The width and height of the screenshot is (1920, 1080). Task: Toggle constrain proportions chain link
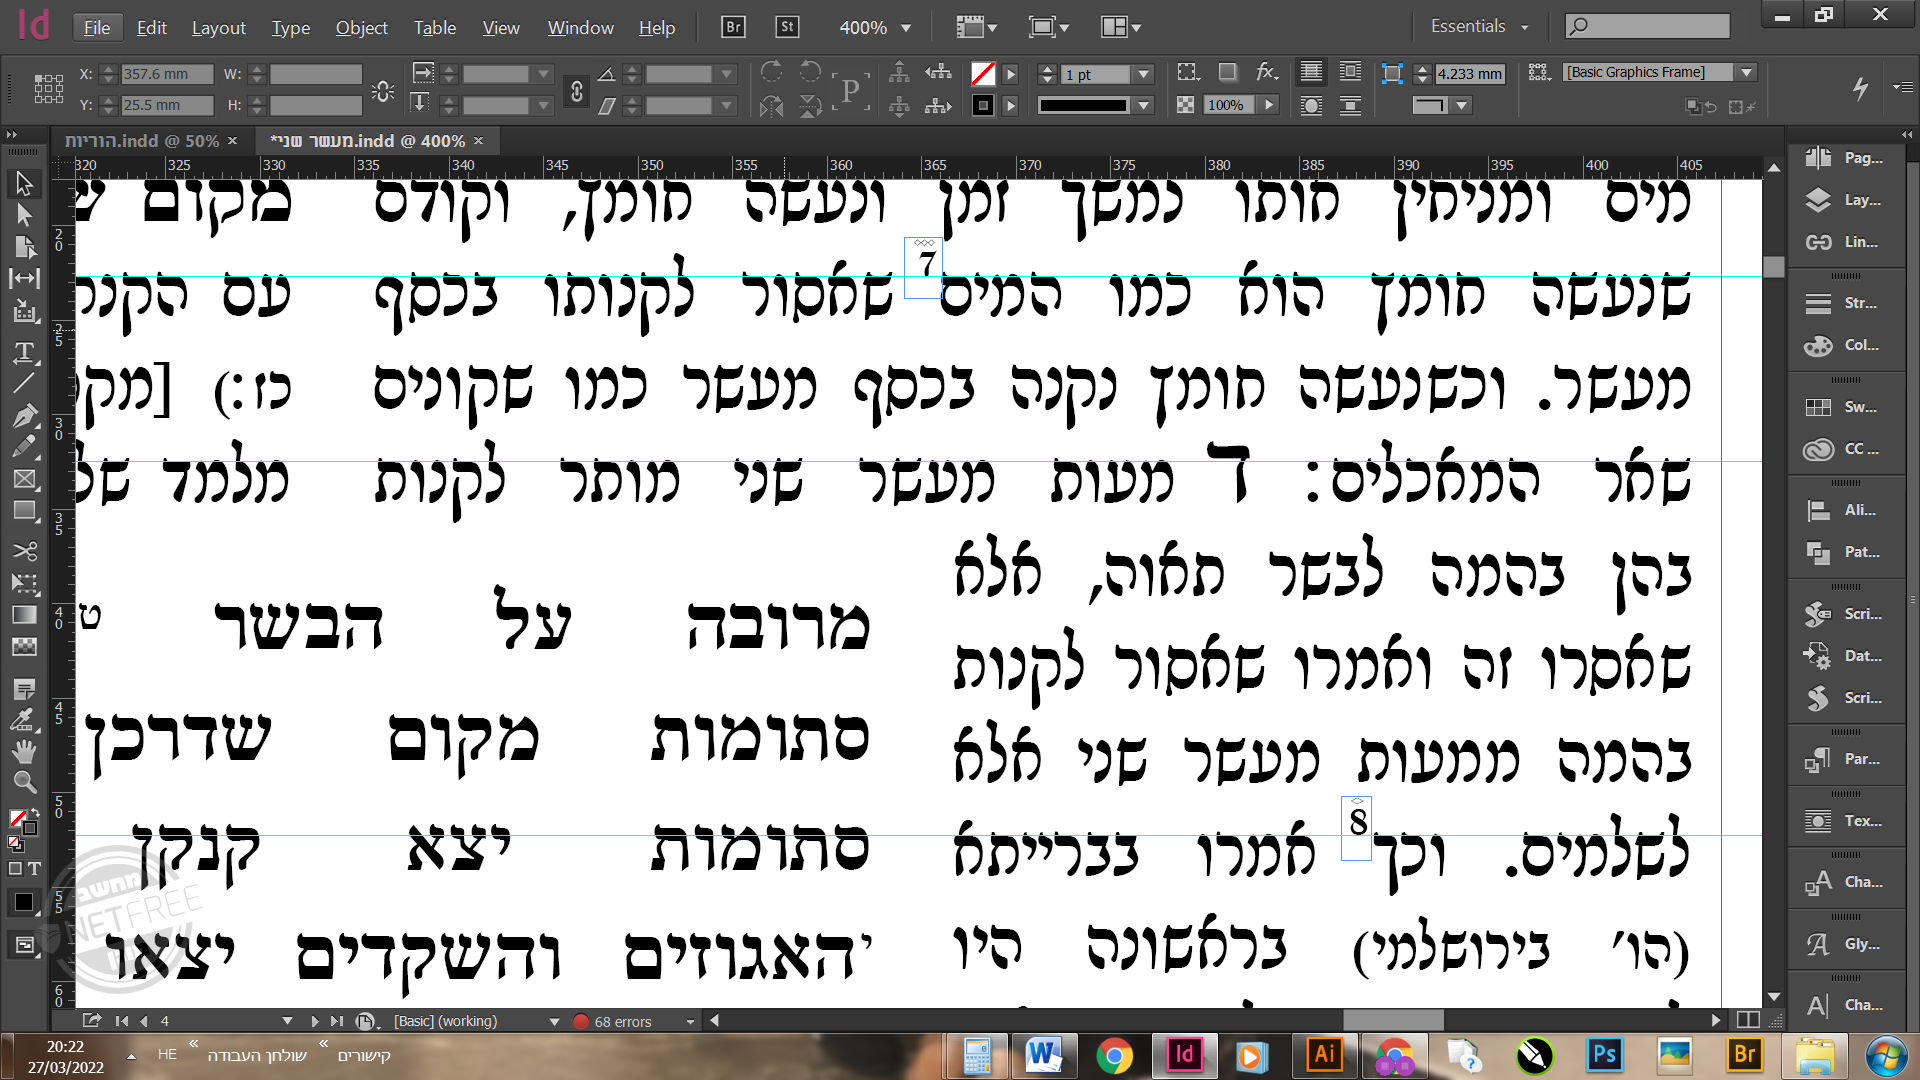(x=576, y=91)
